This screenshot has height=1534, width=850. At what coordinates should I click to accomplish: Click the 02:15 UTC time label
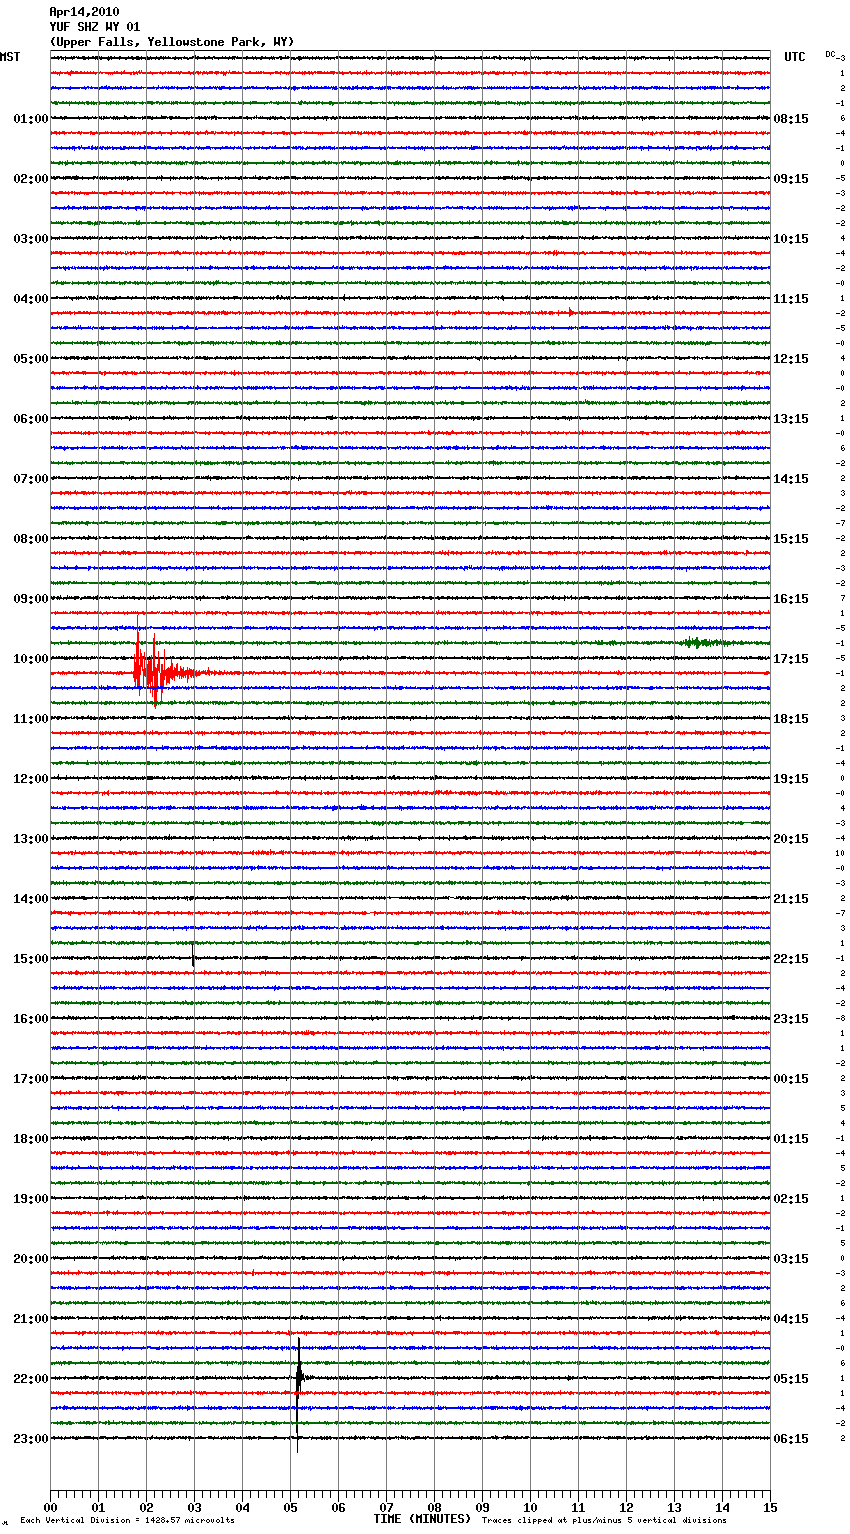tap(791, 1199)
